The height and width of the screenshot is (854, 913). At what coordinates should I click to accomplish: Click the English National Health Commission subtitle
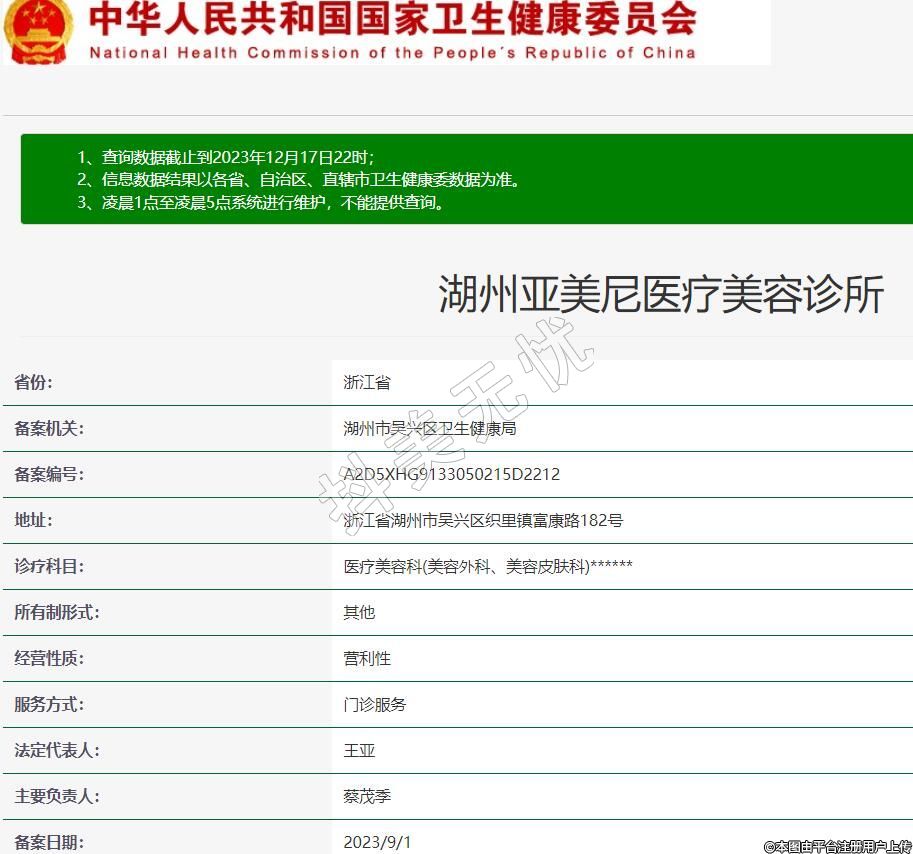click(392, 53)
